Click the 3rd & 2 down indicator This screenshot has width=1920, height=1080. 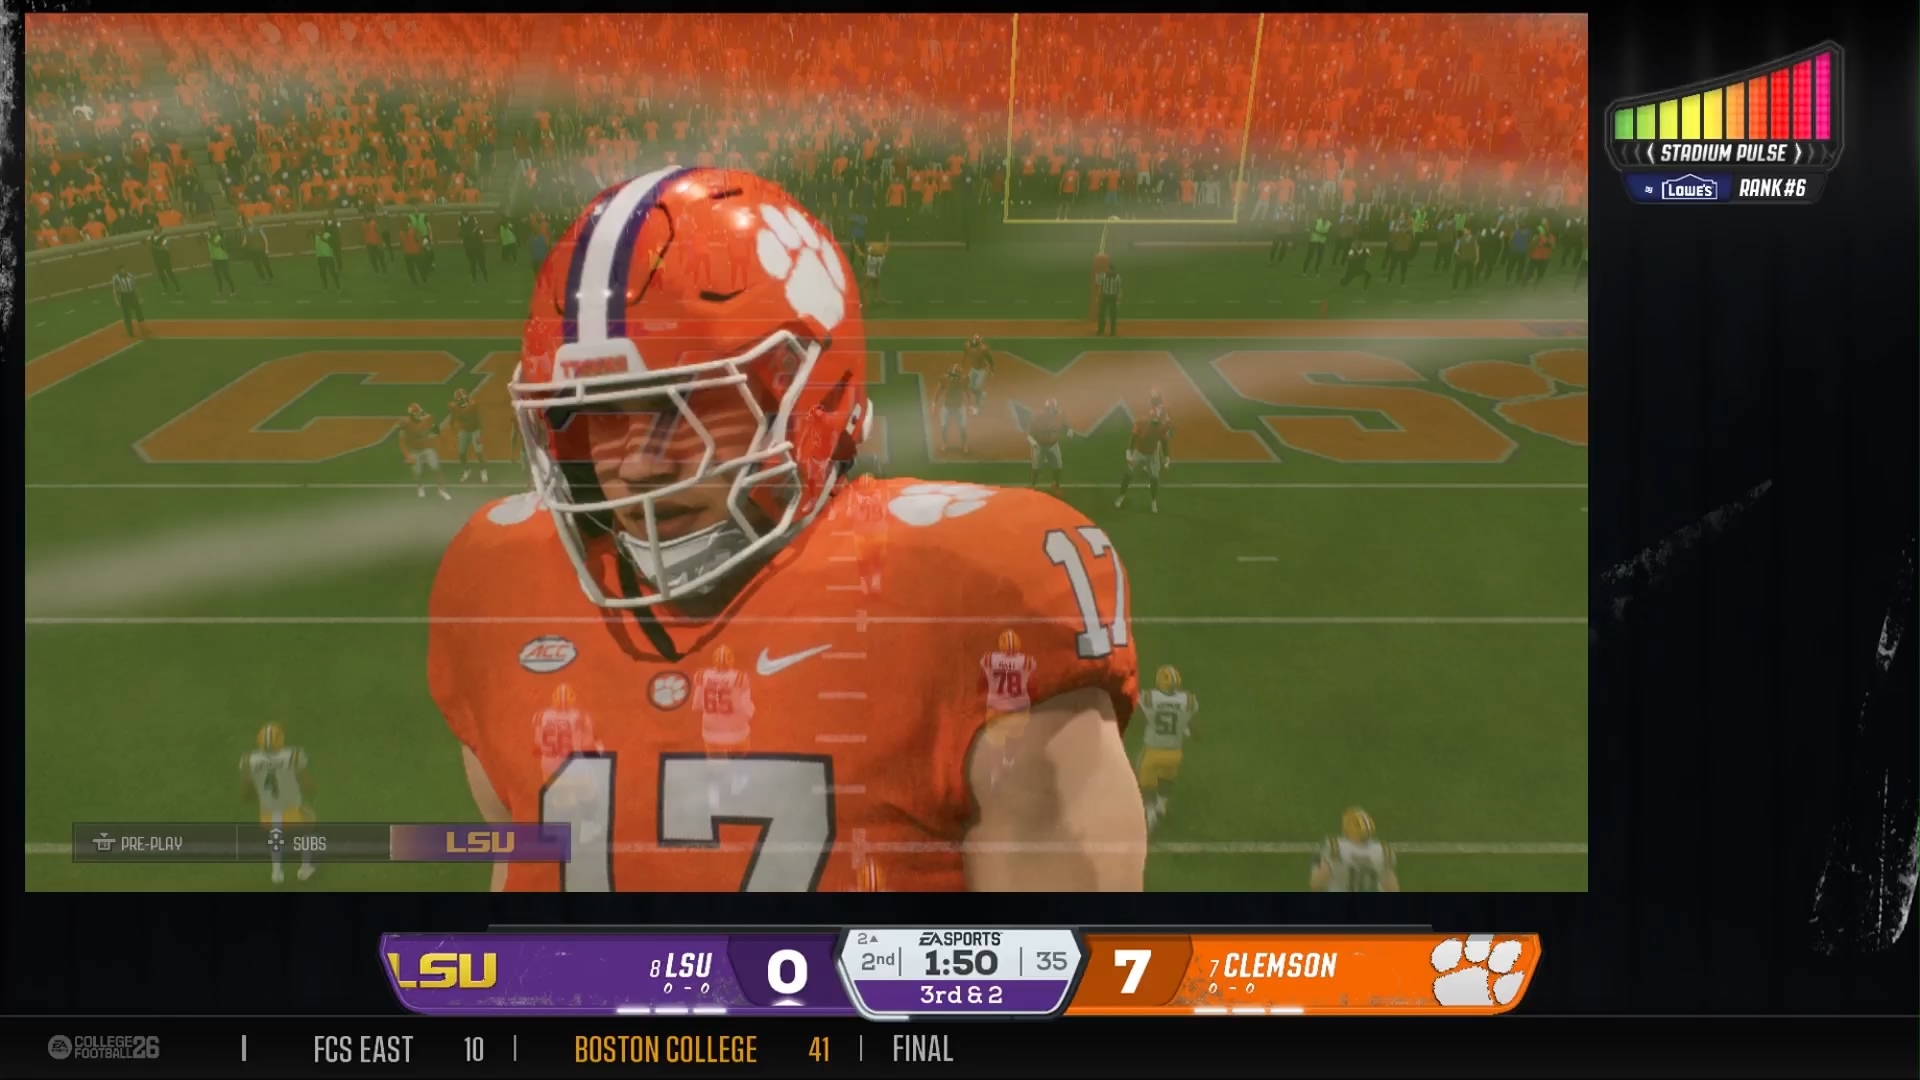[961, 995]
